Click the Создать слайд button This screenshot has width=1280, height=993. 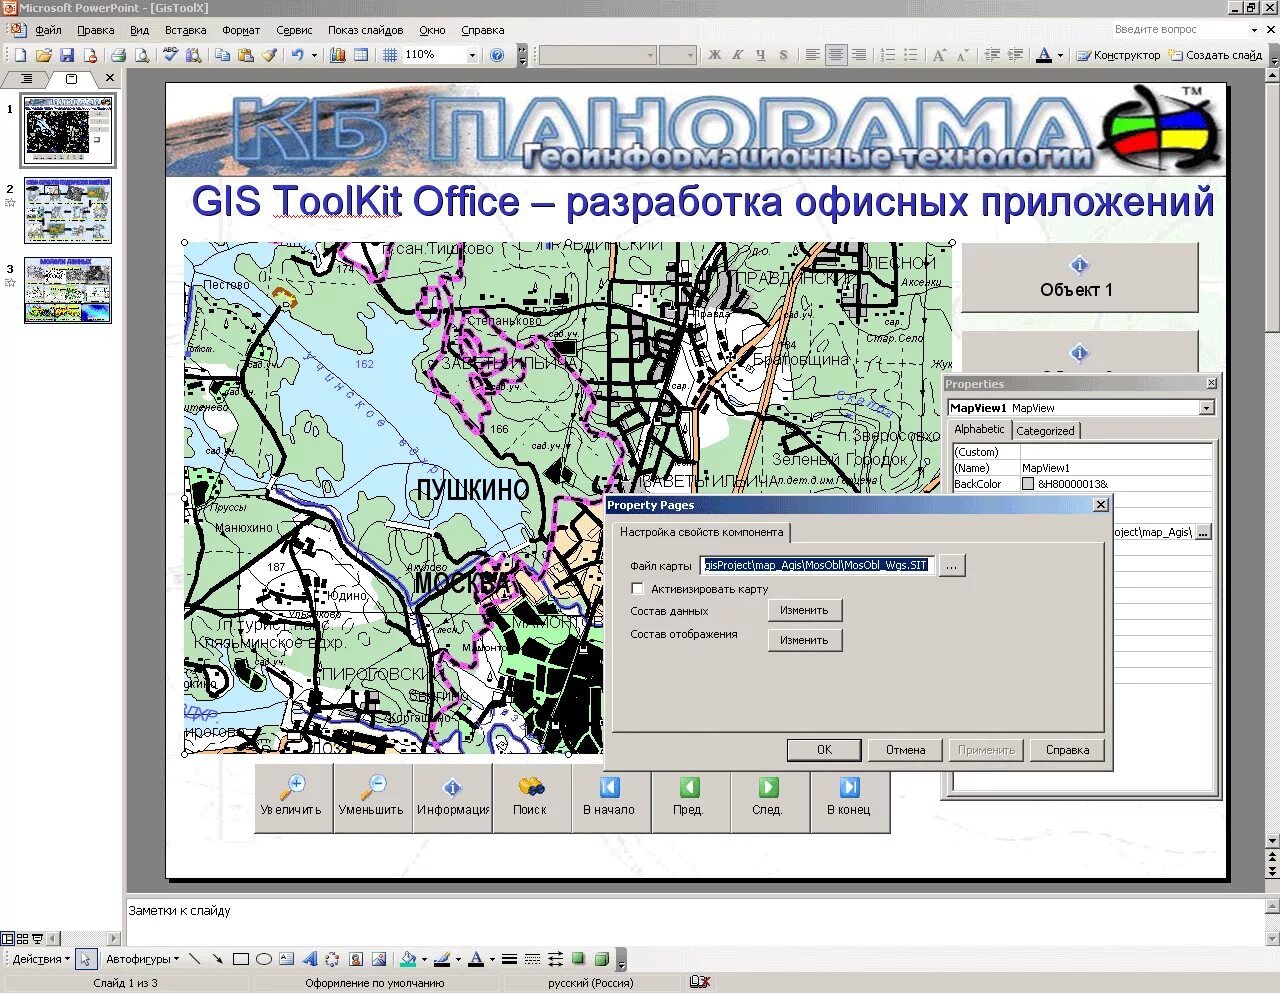tap(1216, 55)
